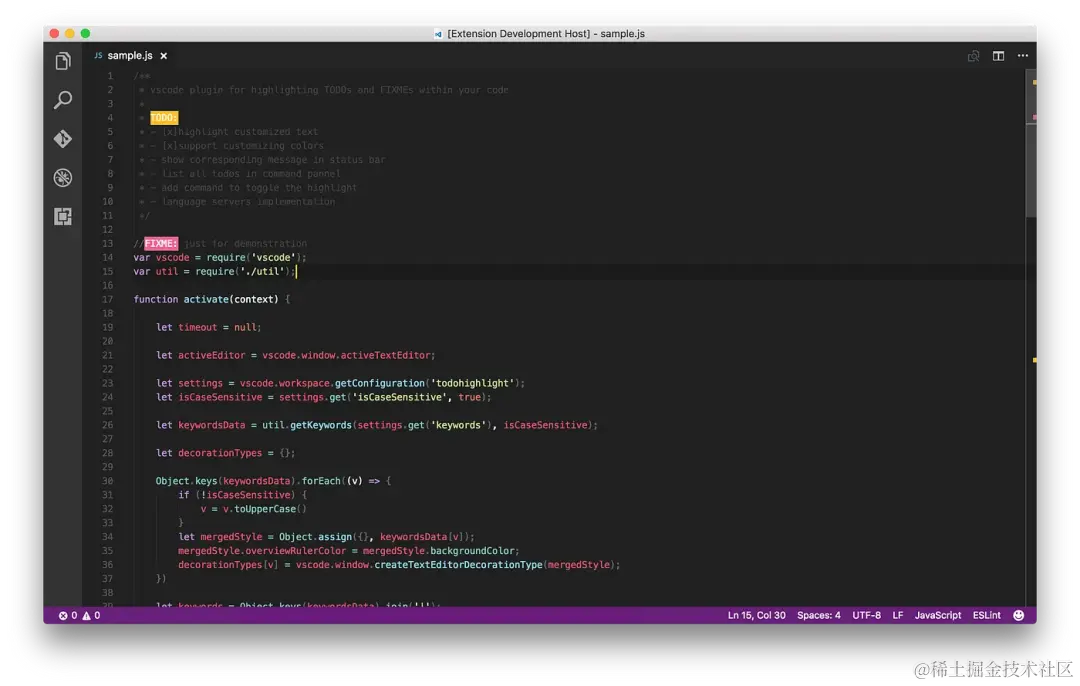Click line number 17 in gutter
Viewport: 1080px width, 686px height.
coord(107,299)
